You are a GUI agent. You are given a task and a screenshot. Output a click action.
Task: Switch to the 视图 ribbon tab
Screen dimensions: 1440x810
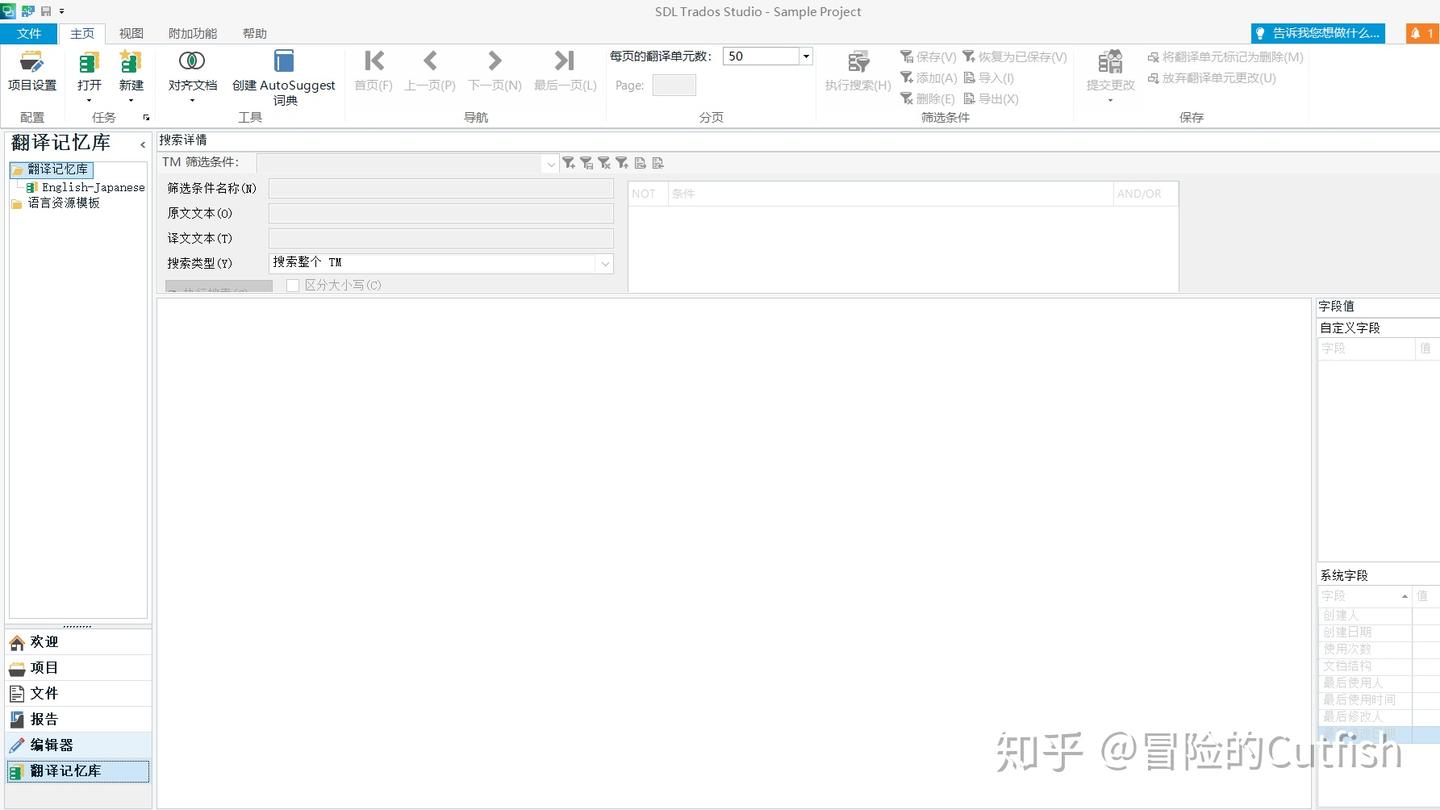point(131,33)
